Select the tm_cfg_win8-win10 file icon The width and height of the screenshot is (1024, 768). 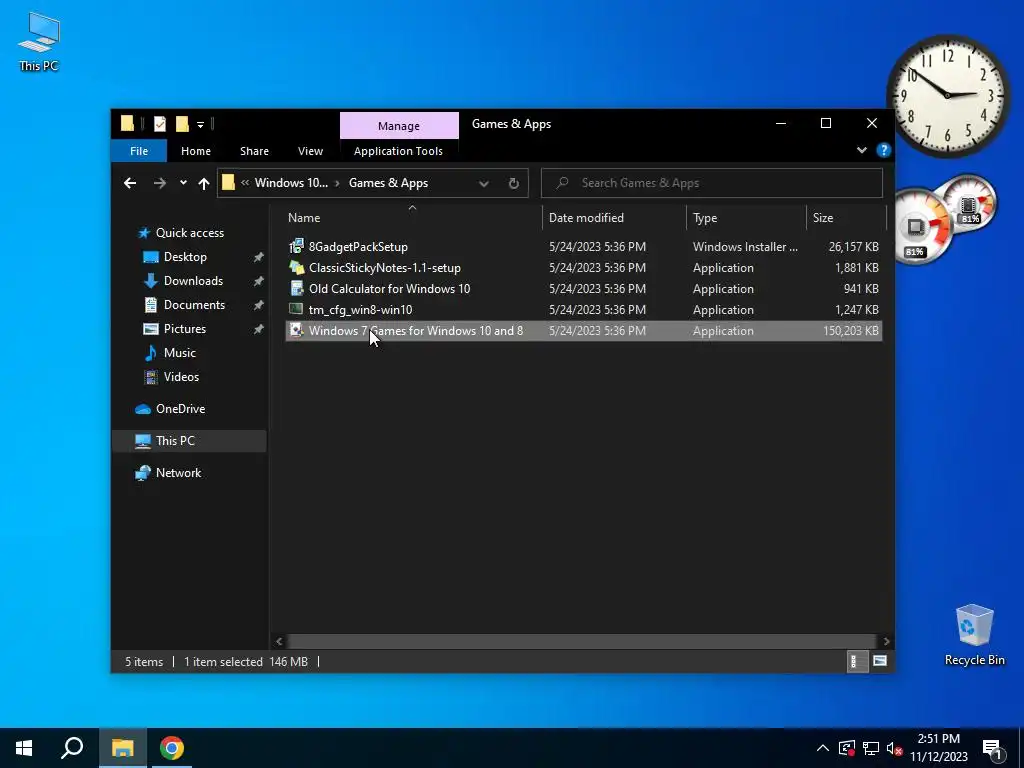tap(296, 309)
